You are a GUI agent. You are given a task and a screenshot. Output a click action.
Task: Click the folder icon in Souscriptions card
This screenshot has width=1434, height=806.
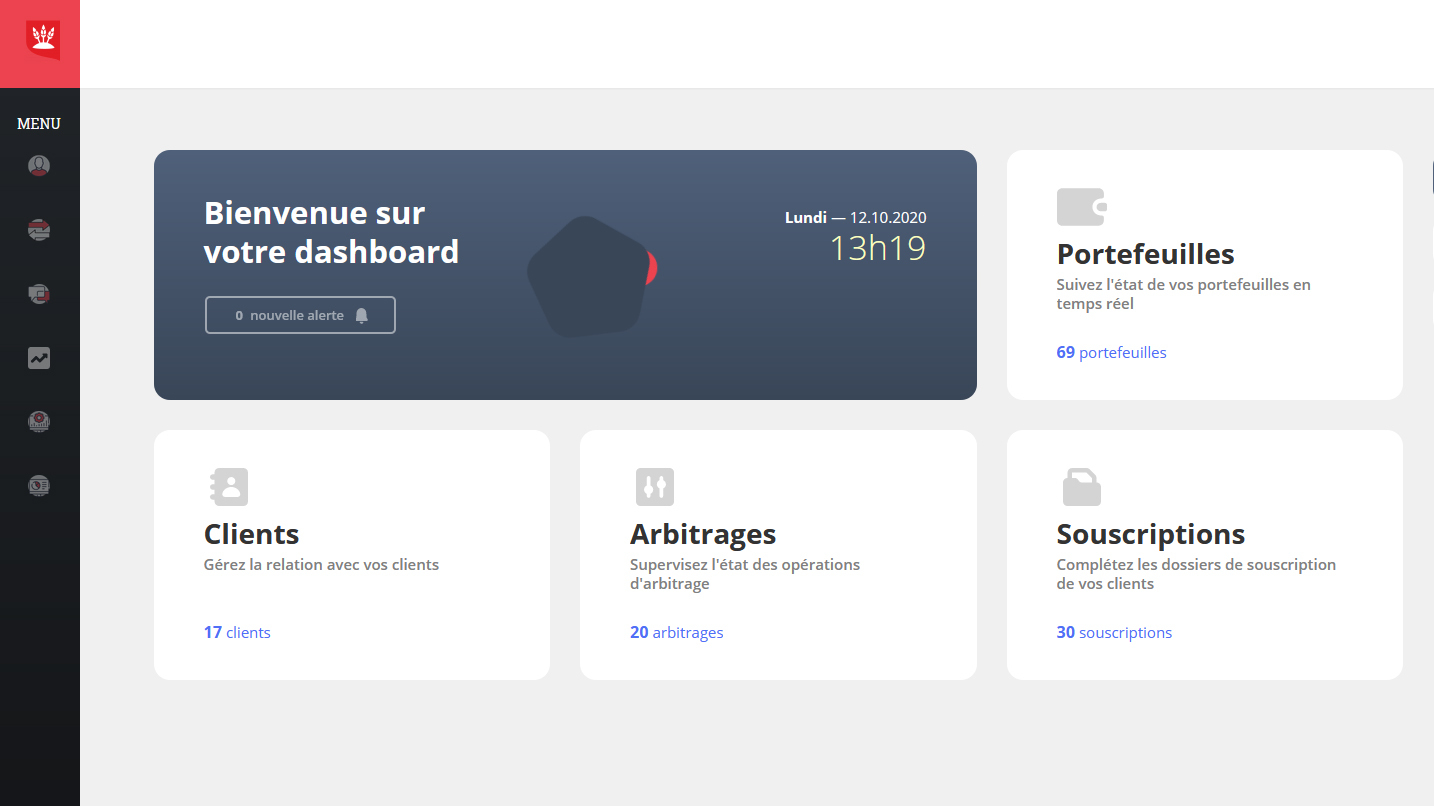(1081, 487)
